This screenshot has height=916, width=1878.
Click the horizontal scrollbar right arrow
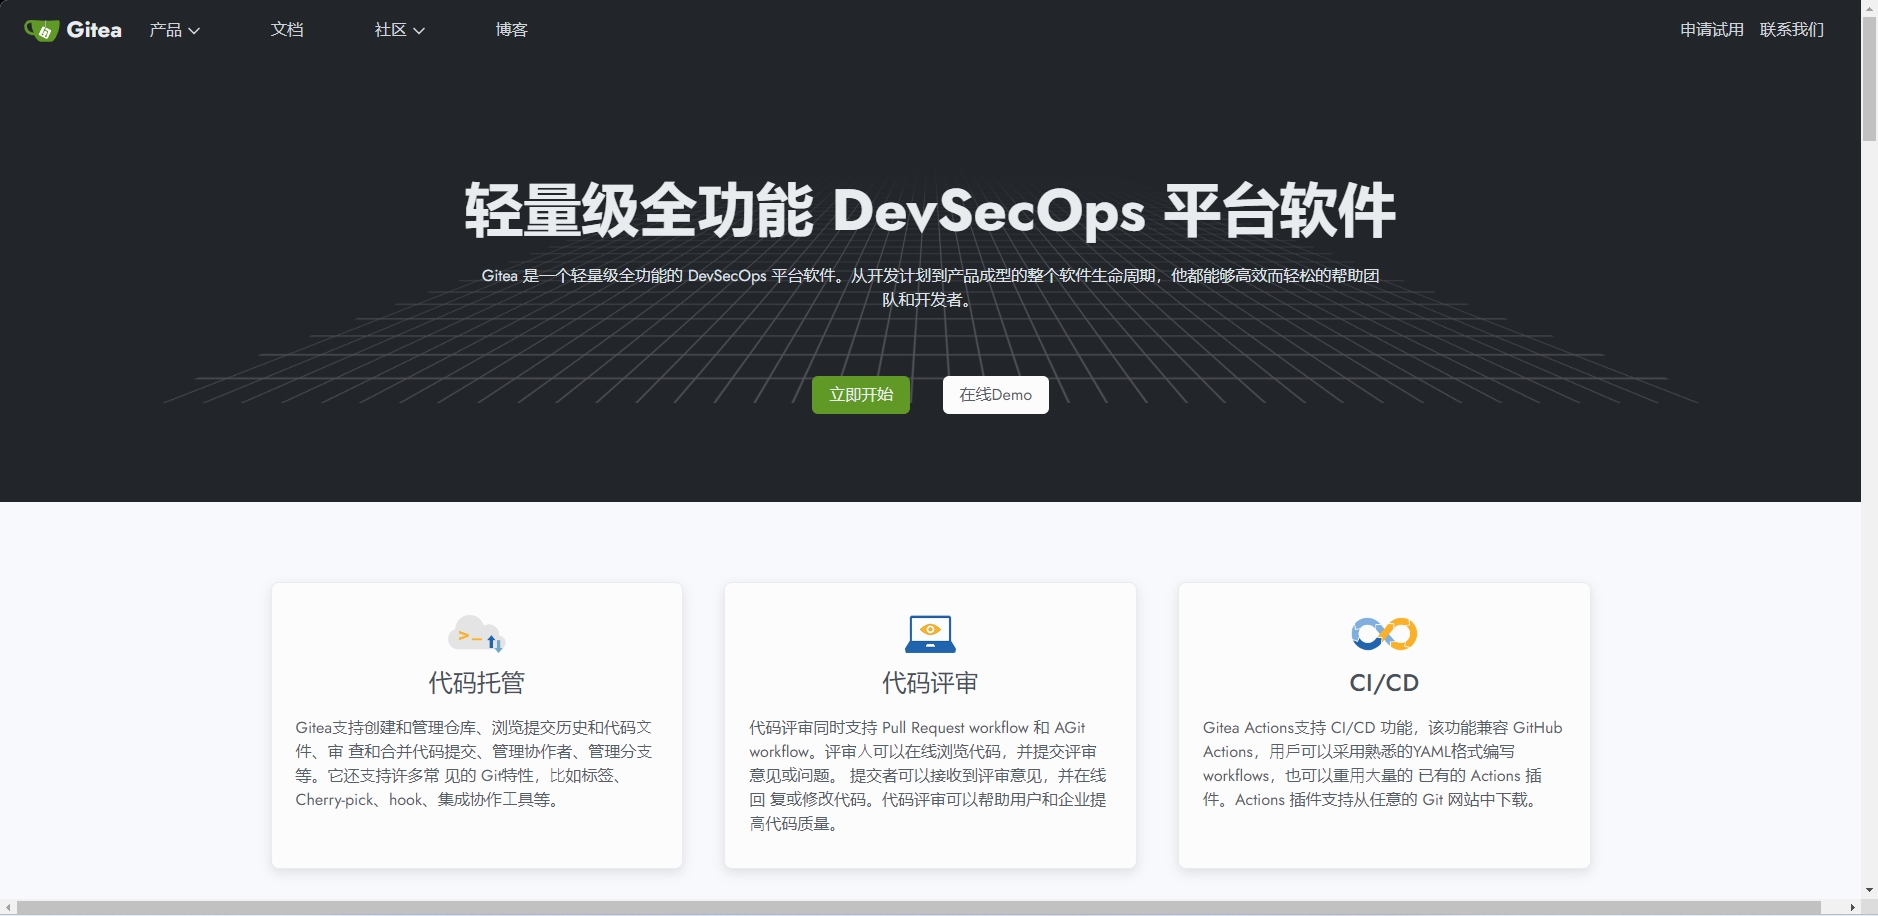1852,907
